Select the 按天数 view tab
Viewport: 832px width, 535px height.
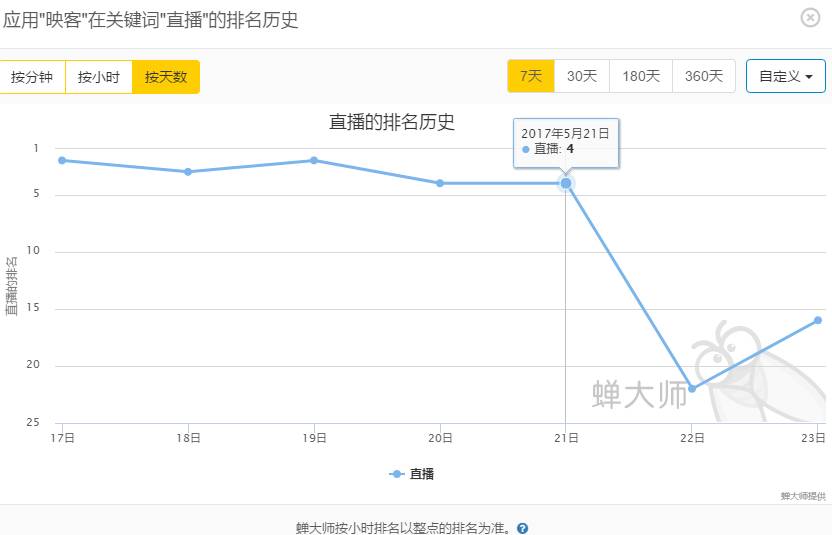pos(166,77)
